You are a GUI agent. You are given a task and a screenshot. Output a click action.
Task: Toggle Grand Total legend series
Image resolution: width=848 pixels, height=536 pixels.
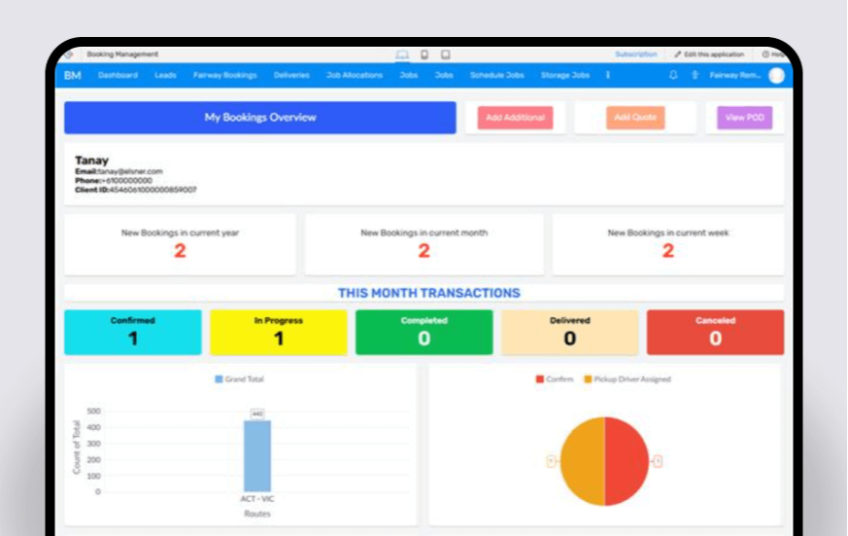[x=239, y=379]
